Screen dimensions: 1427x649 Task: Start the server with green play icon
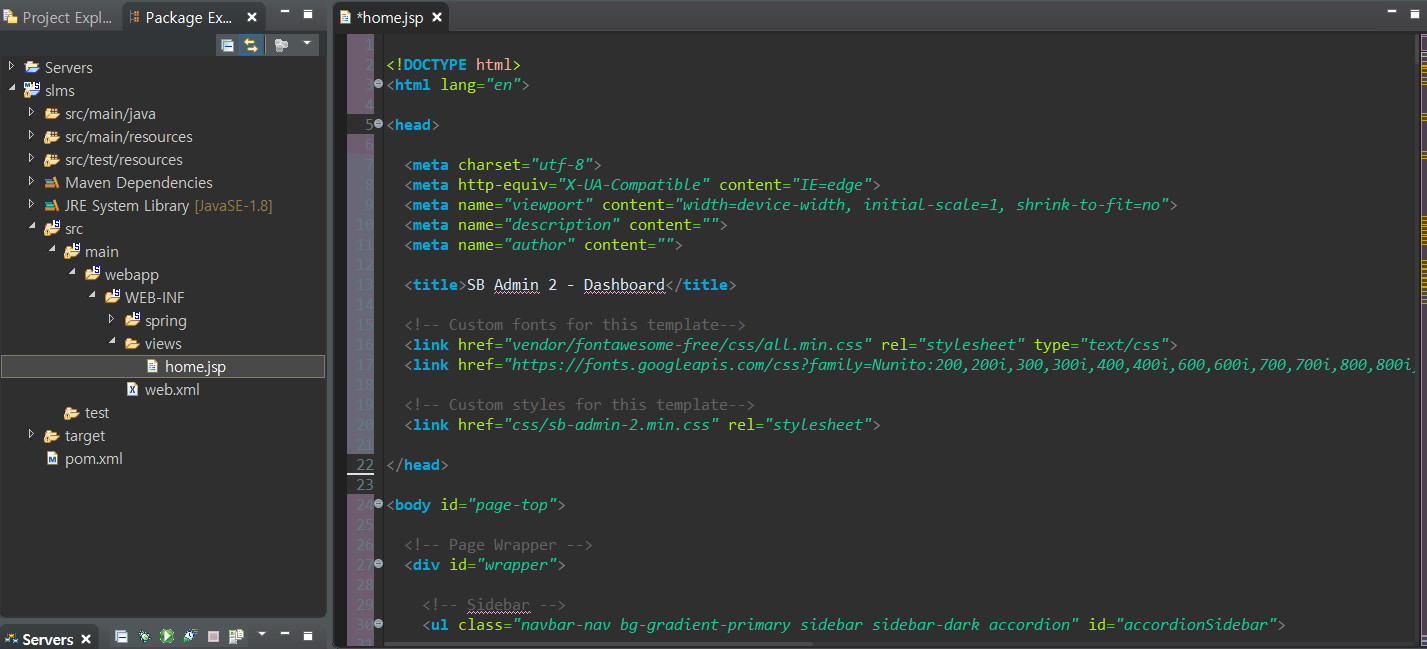(167, 636)
